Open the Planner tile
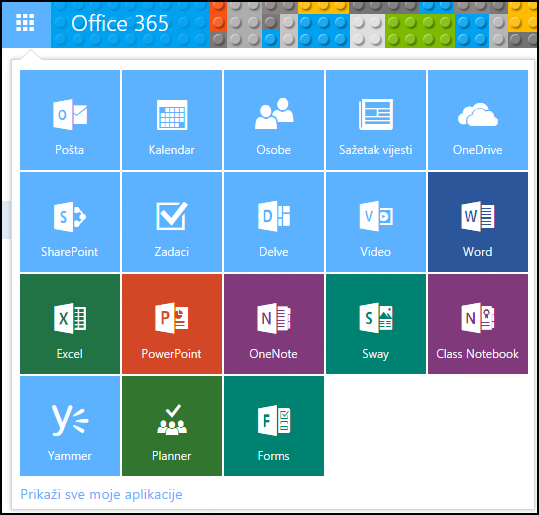 coord(172,426)
